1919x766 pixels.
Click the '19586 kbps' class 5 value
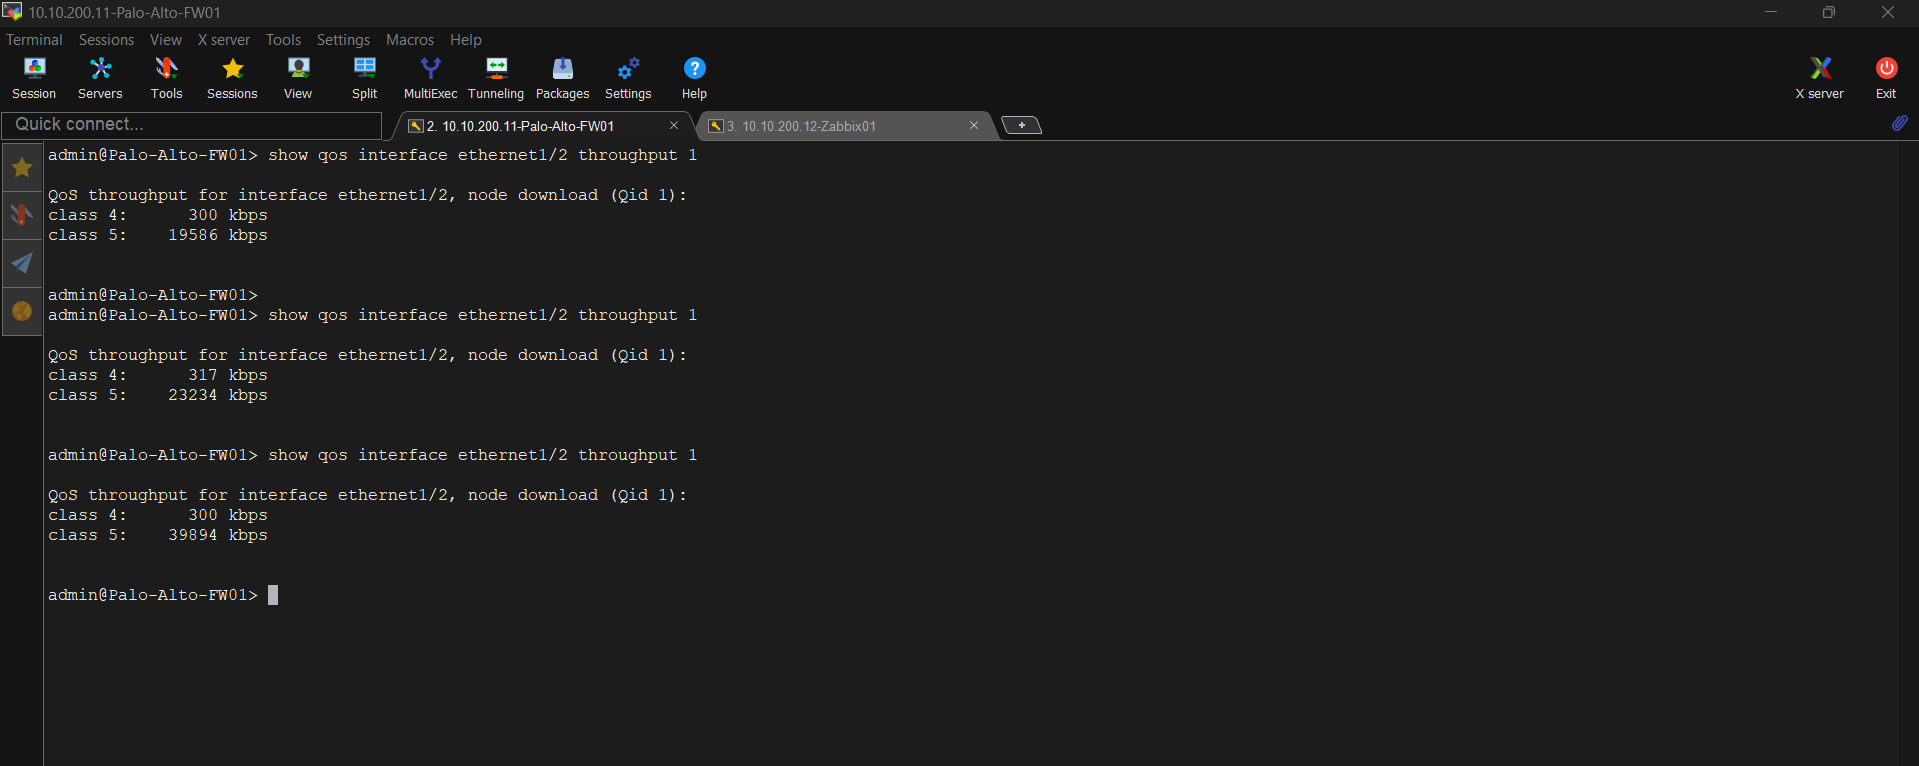[218, 235]
